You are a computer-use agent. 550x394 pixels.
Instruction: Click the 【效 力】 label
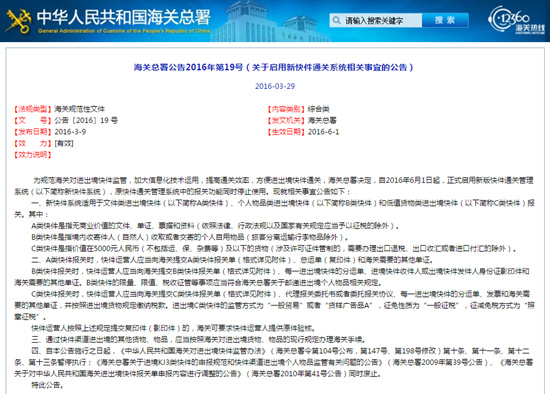(x=33, y=143)
